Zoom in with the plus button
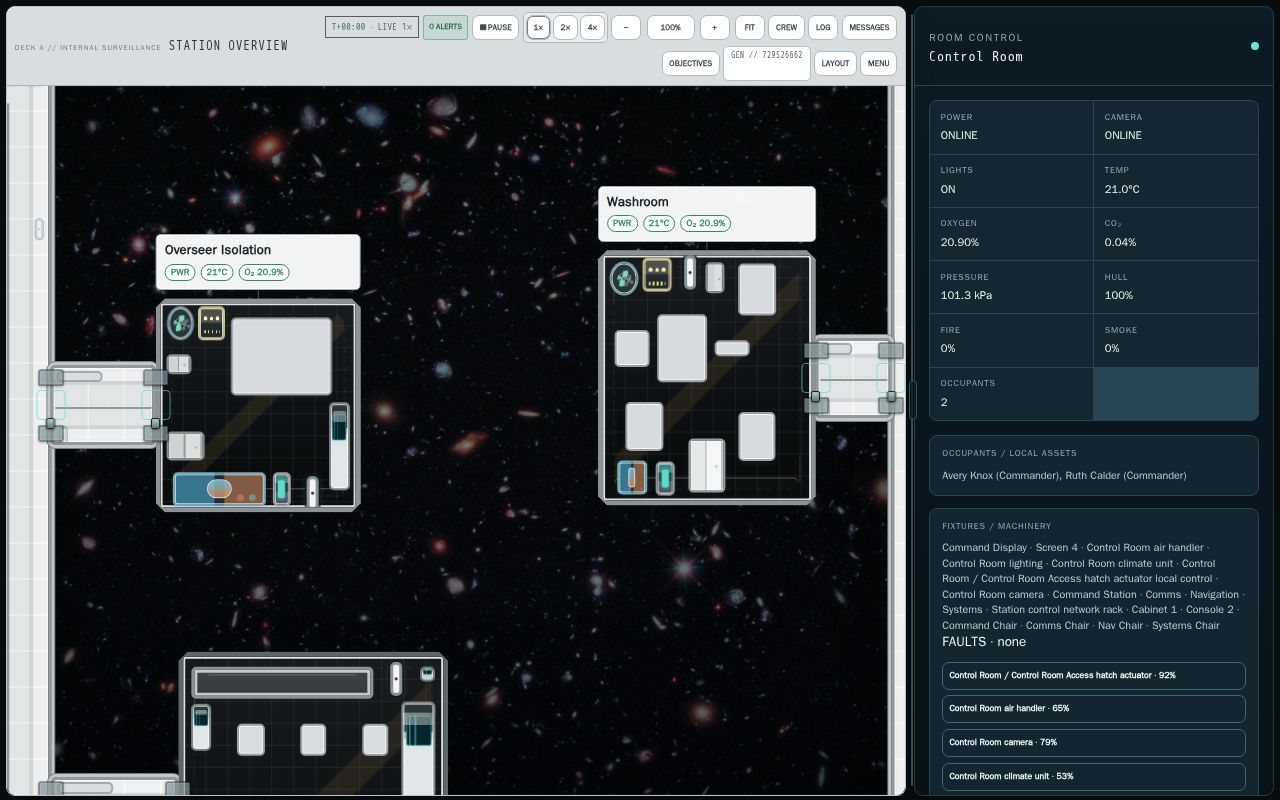This screenshot has width=1280, height=800. pyautogui.click(x=715, y=27)
